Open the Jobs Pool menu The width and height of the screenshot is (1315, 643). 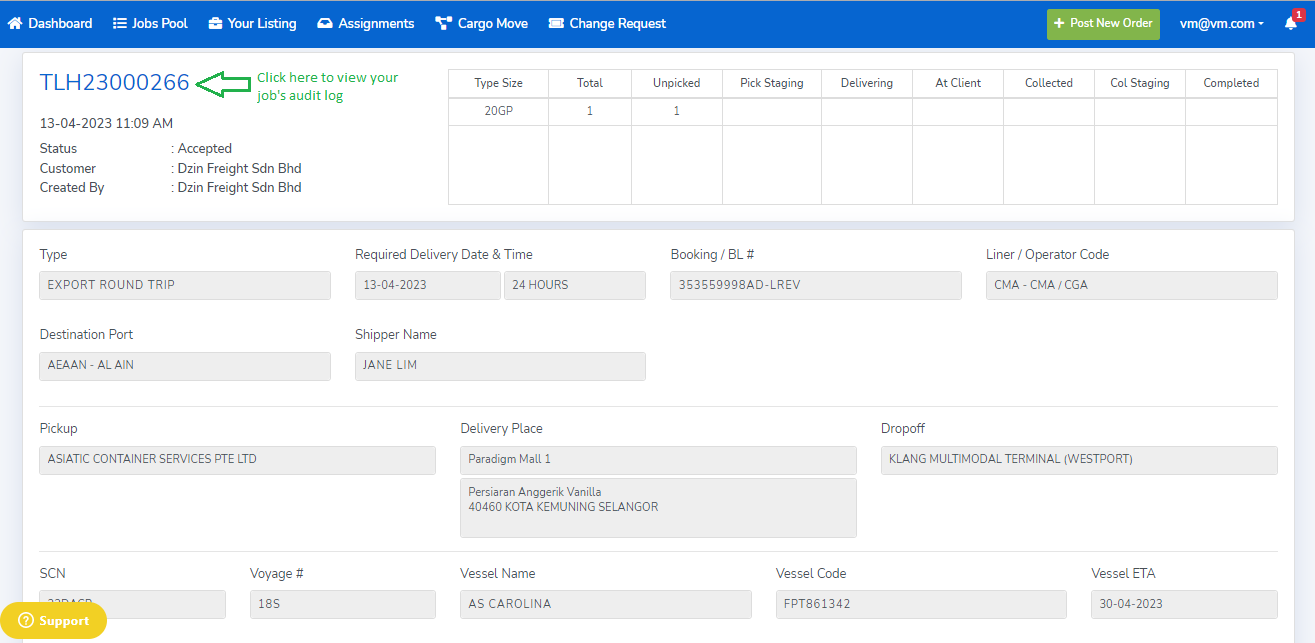point(159,23)
